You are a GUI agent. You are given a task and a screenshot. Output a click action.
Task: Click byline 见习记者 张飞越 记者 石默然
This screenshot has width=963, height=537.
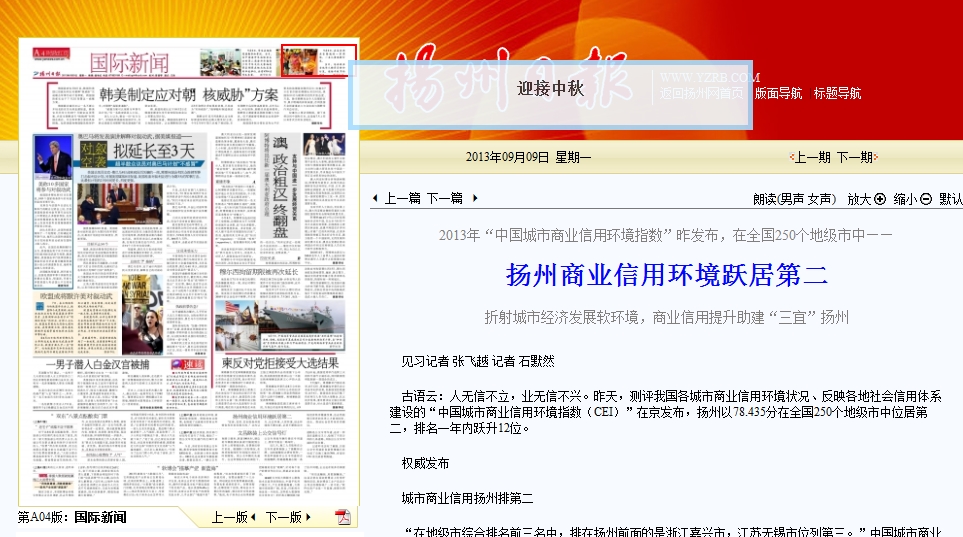point(478,361)
